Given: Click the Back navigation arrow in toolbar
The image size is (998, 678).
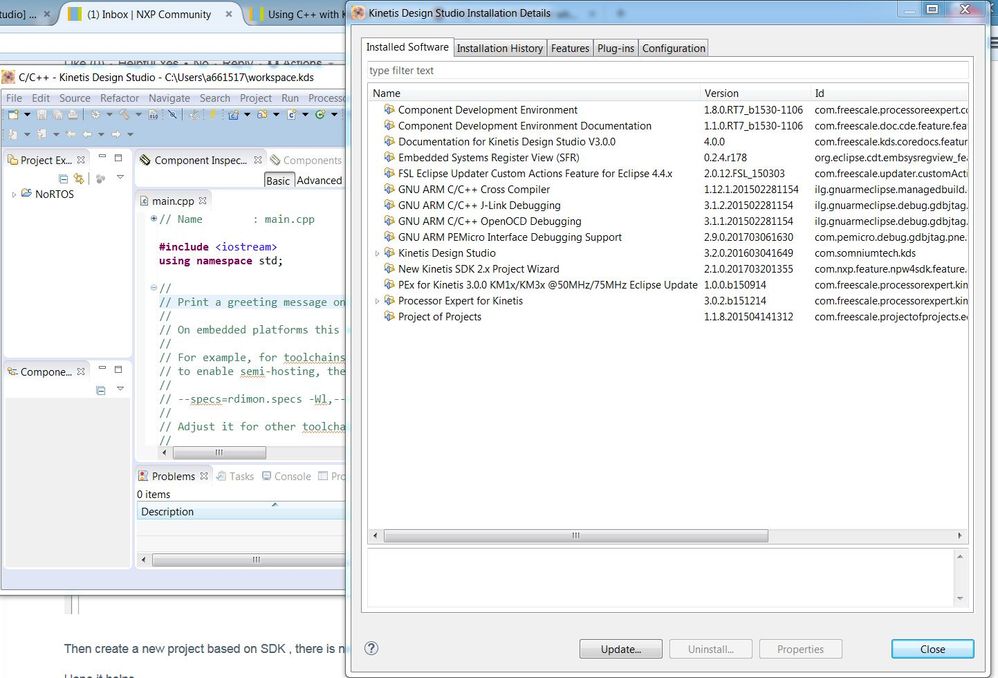Looking at the screenshot, I should 87,134.
